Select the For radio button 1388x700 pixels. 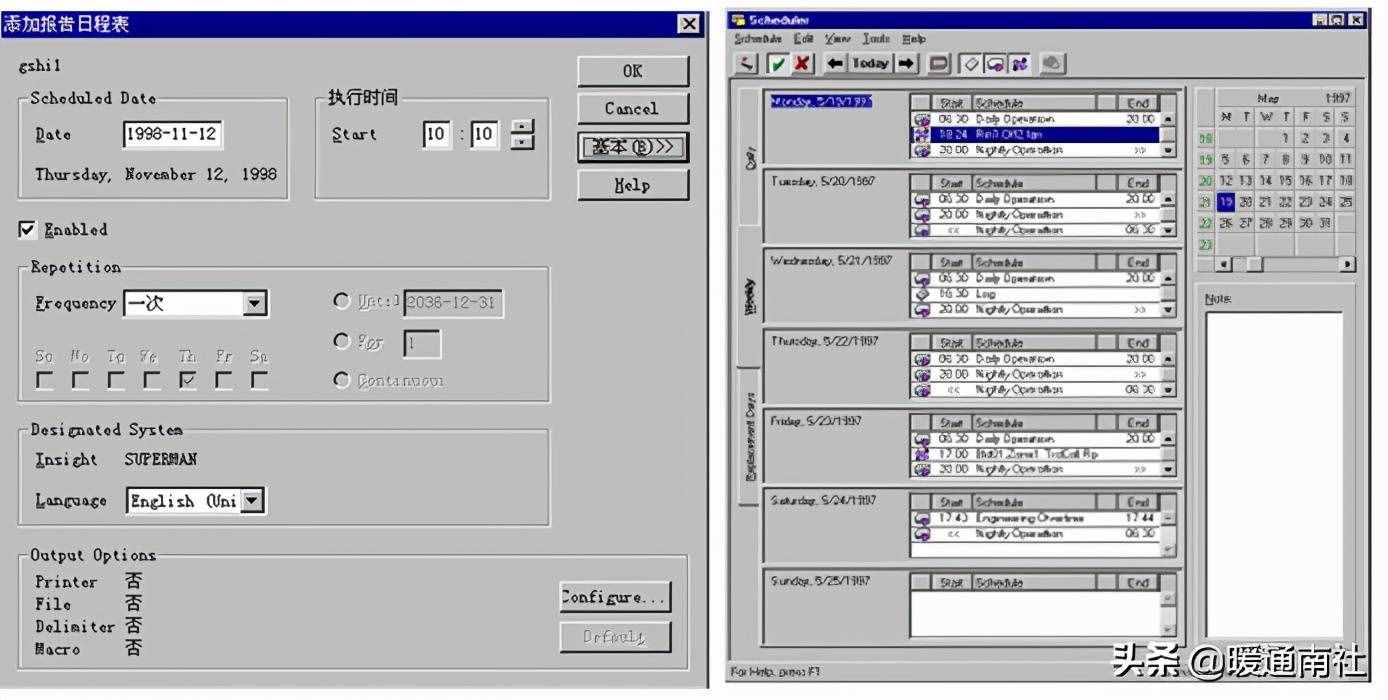click(342, 341)
